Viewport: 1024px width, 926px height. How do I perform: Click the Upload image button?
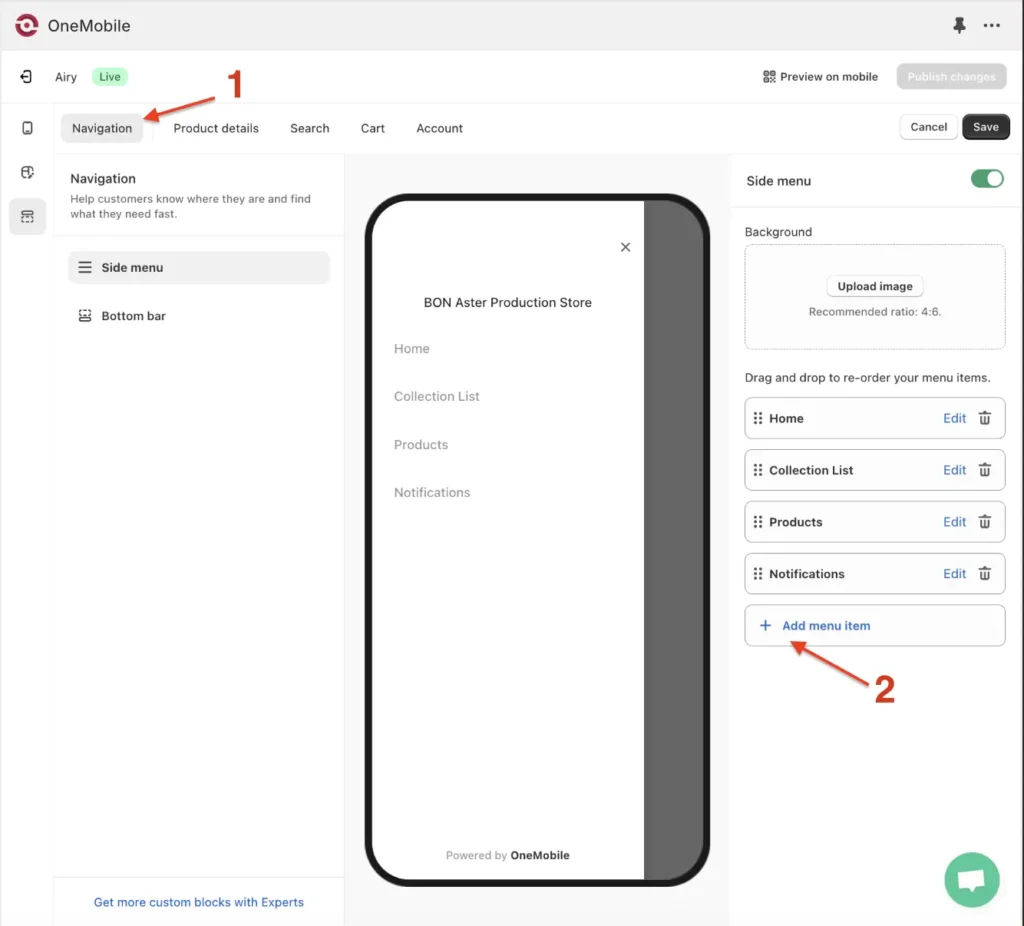point(874,286)
